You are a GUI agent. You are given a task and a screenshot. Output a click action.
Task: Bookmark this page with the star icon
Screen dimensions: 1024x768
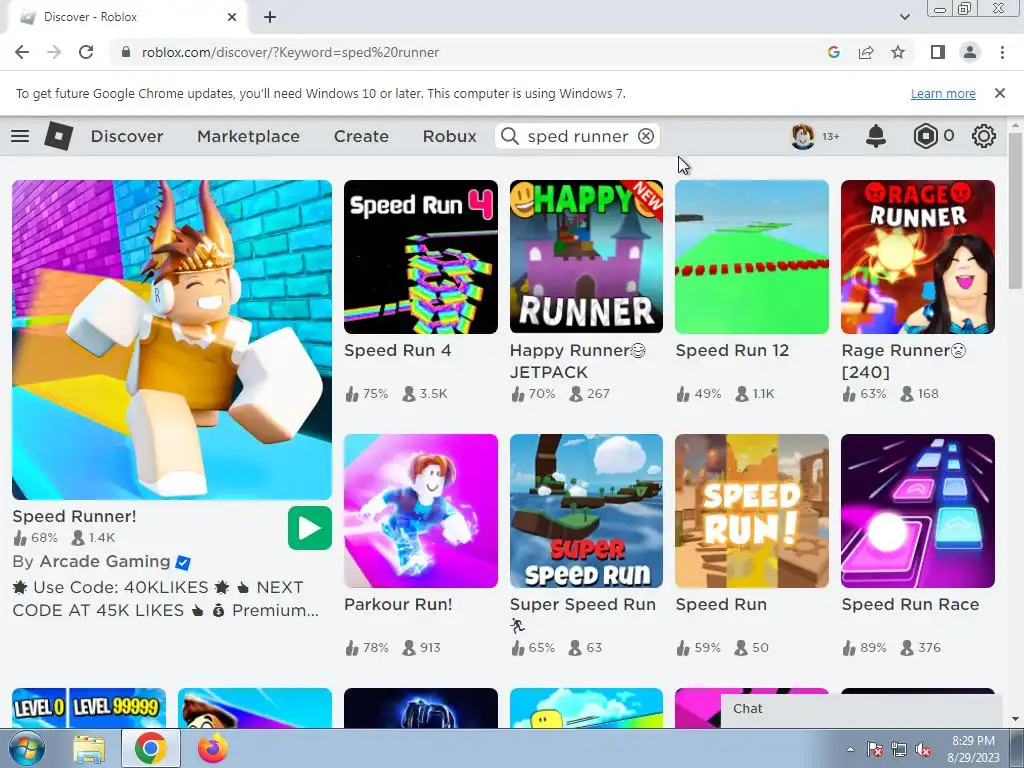[898, 52]
